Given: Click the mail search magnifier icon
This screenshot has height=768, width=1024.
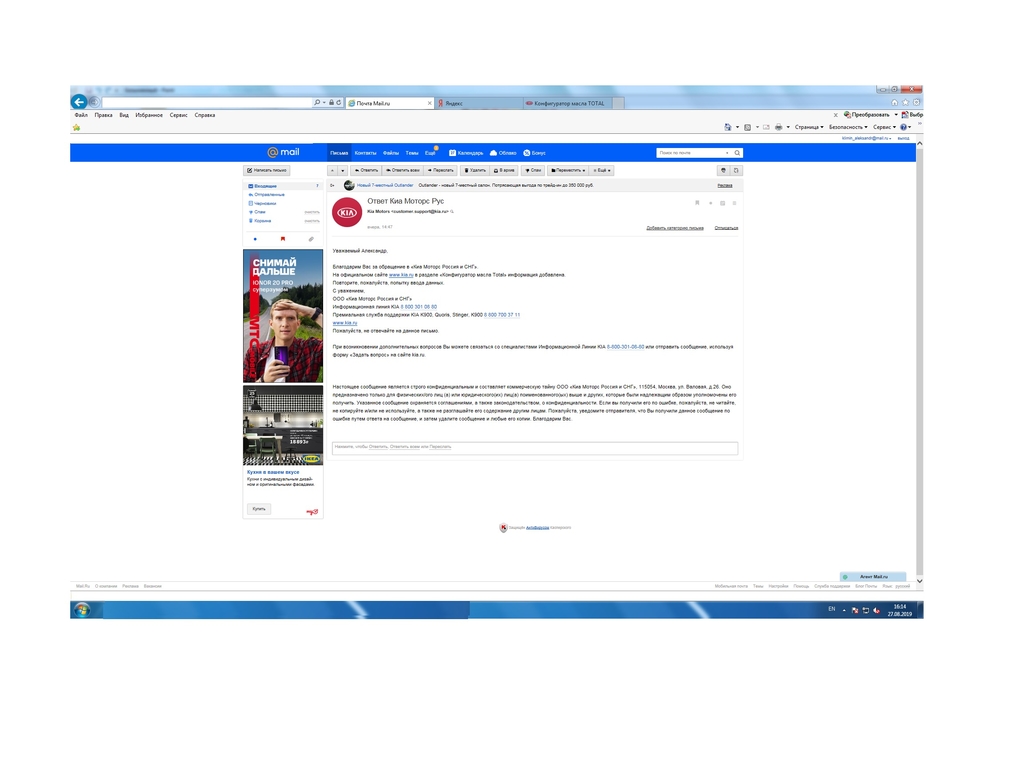Looking at the screenshot, I should tap(737, 153).
